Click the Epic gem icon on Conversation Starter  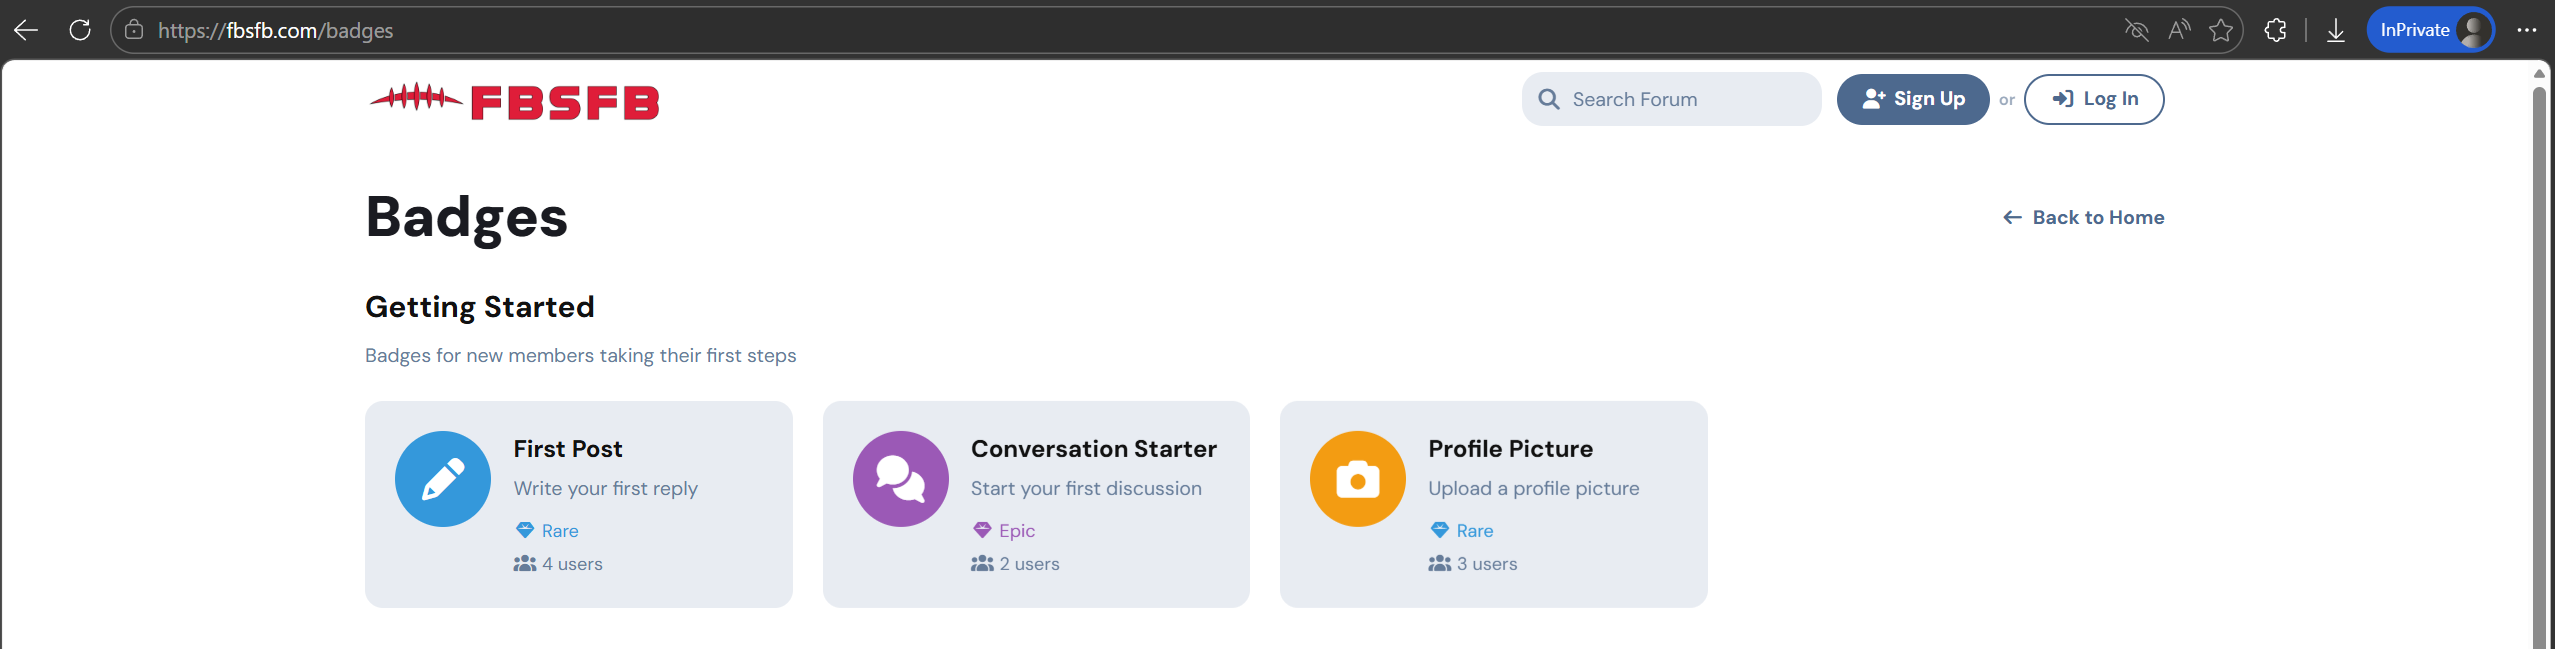pos(982,530)
